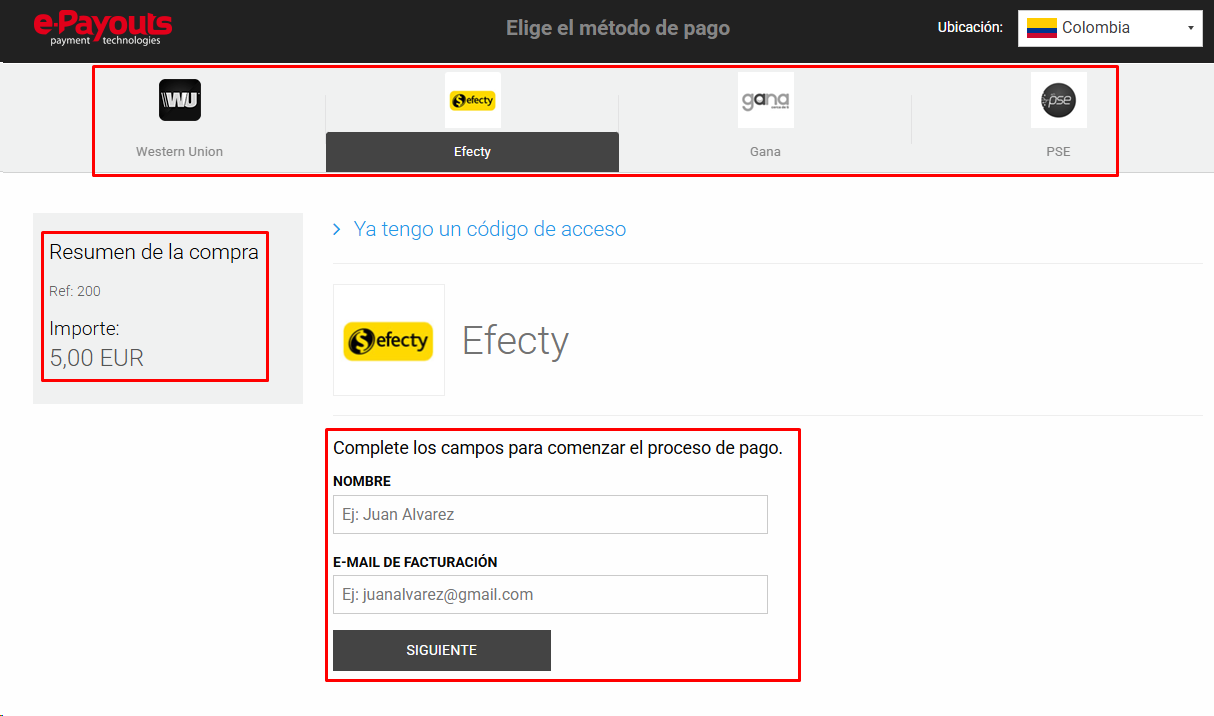The width and height of the screenshot is (1214, 716).
Task: Open the PSE tab label
Action: click(x=1059, y=152)
